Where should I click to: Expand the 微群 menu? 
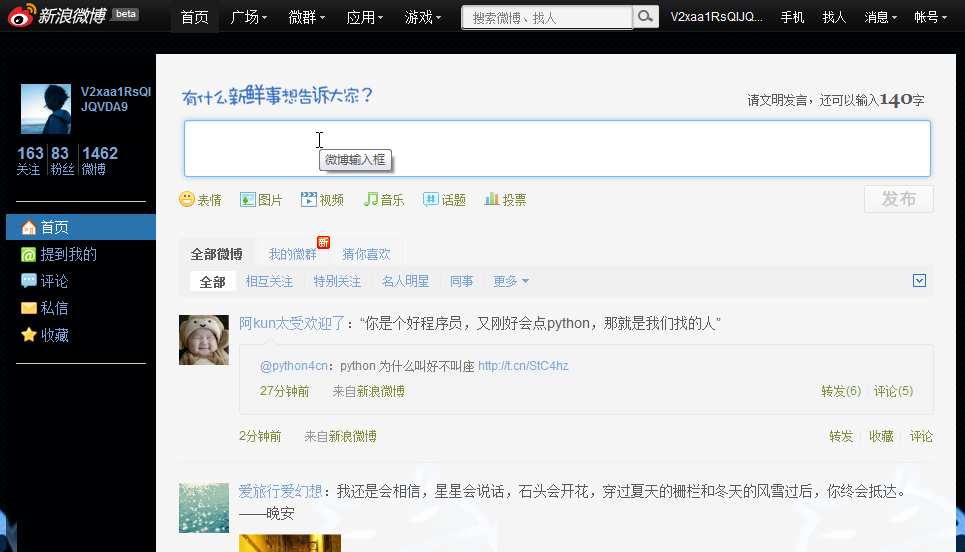306,17
